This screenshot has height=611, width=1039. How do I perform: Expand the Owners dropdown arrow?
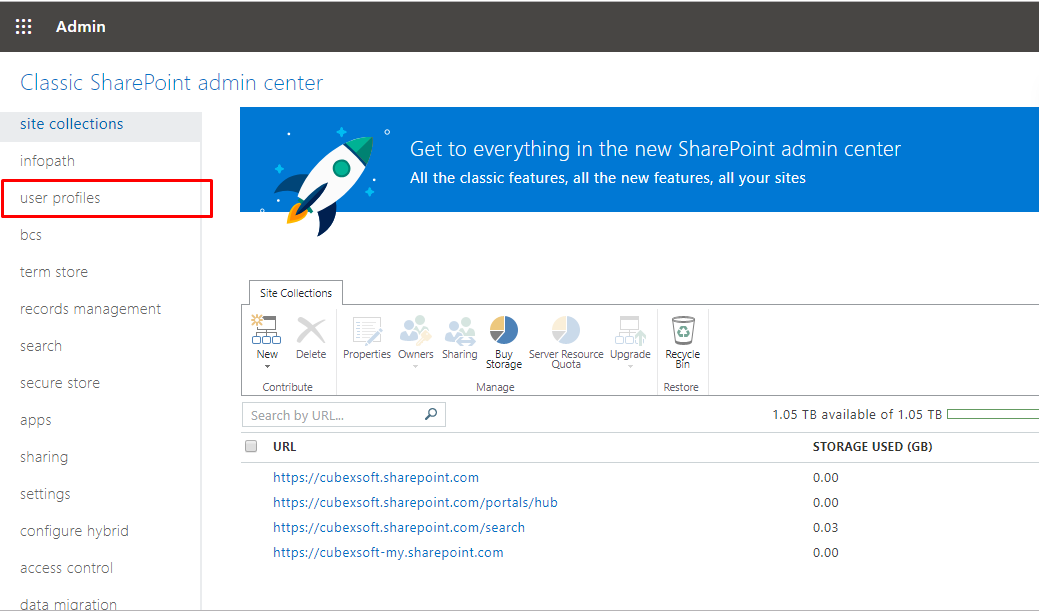[415, 366]
